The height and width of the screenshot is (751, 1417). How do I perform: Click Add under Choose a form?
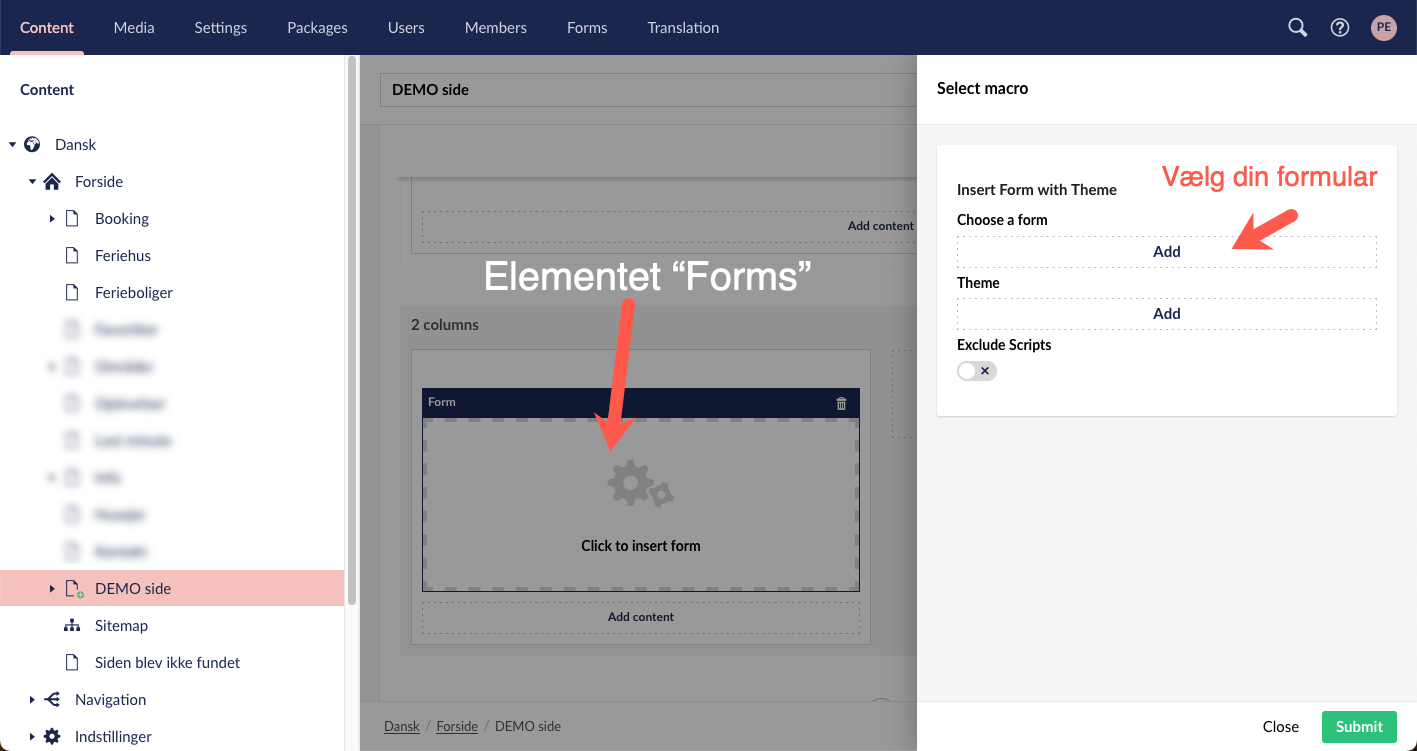(x=1167, y=252)
